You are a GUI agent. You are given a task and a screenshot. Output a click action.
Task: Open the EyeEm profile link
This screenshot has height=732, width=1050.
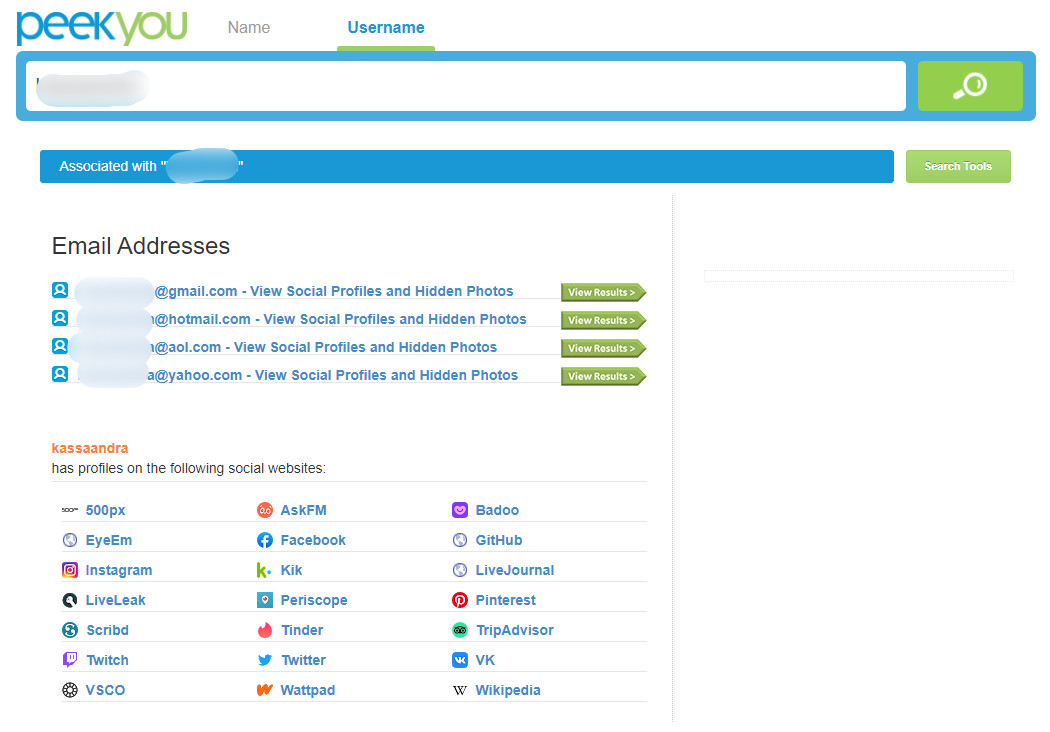(108, 540)
